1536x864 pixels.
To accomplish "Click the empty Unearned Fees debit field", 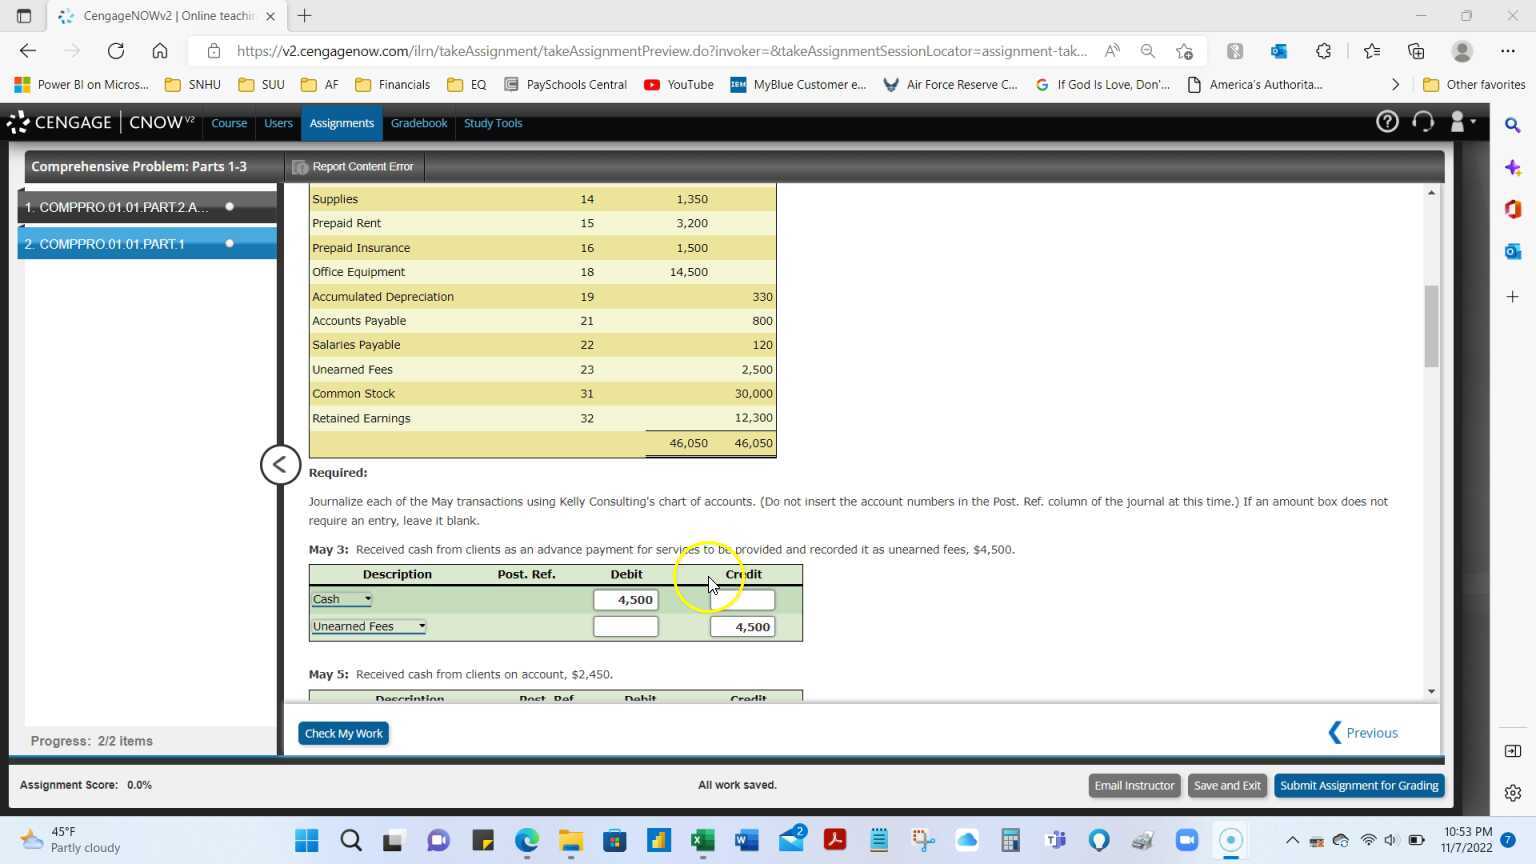I will [x=626, y=626].
